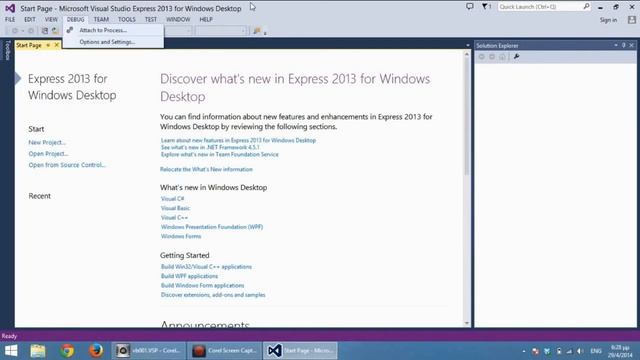
Task: Open the TEST menu
Action: click(x=151, y=19)
